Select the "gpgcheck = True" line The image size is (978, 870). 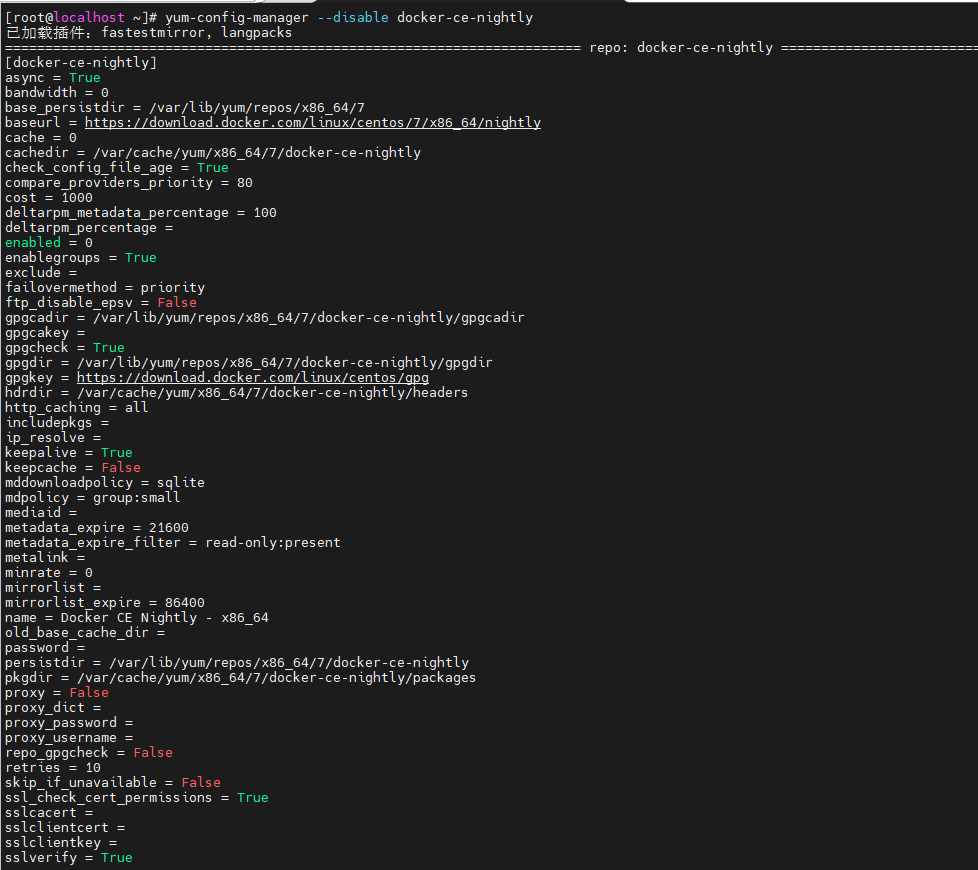click(x=65, y=347)
